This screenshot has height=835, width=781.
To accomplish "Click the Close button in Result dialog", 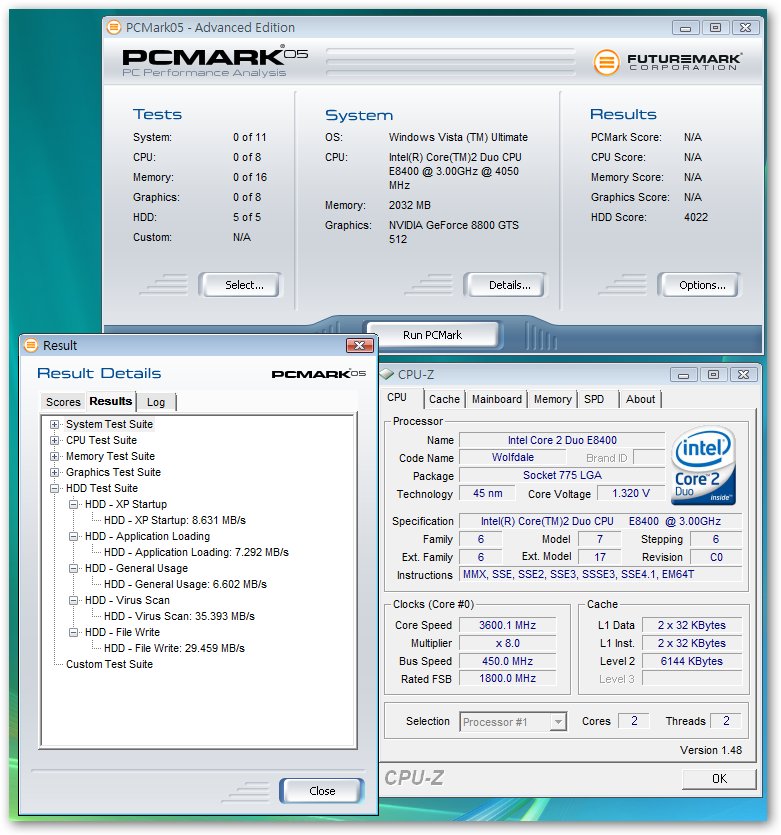I will coord(322,791).
